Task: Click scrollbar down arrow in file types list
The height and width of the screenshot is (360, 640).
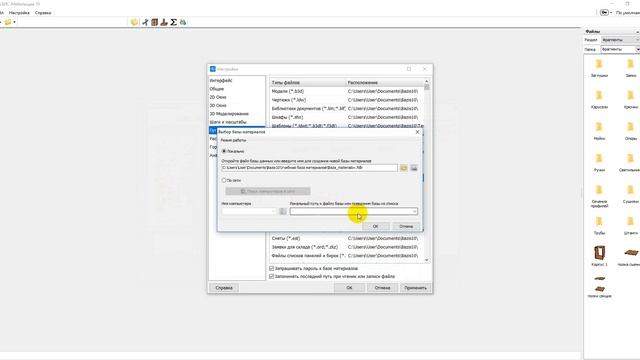Action: pyautogui.click(x=427, y=260)
